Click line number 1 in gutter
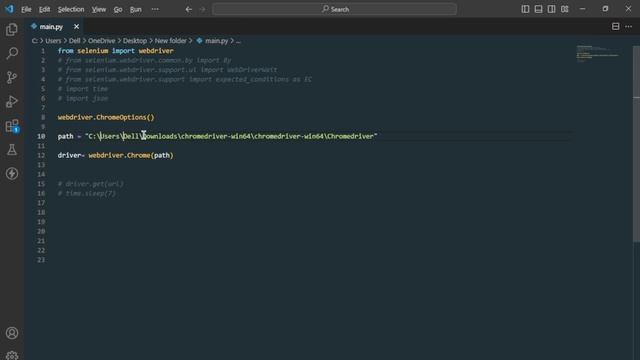640x360 pixels. coord(43,51)
